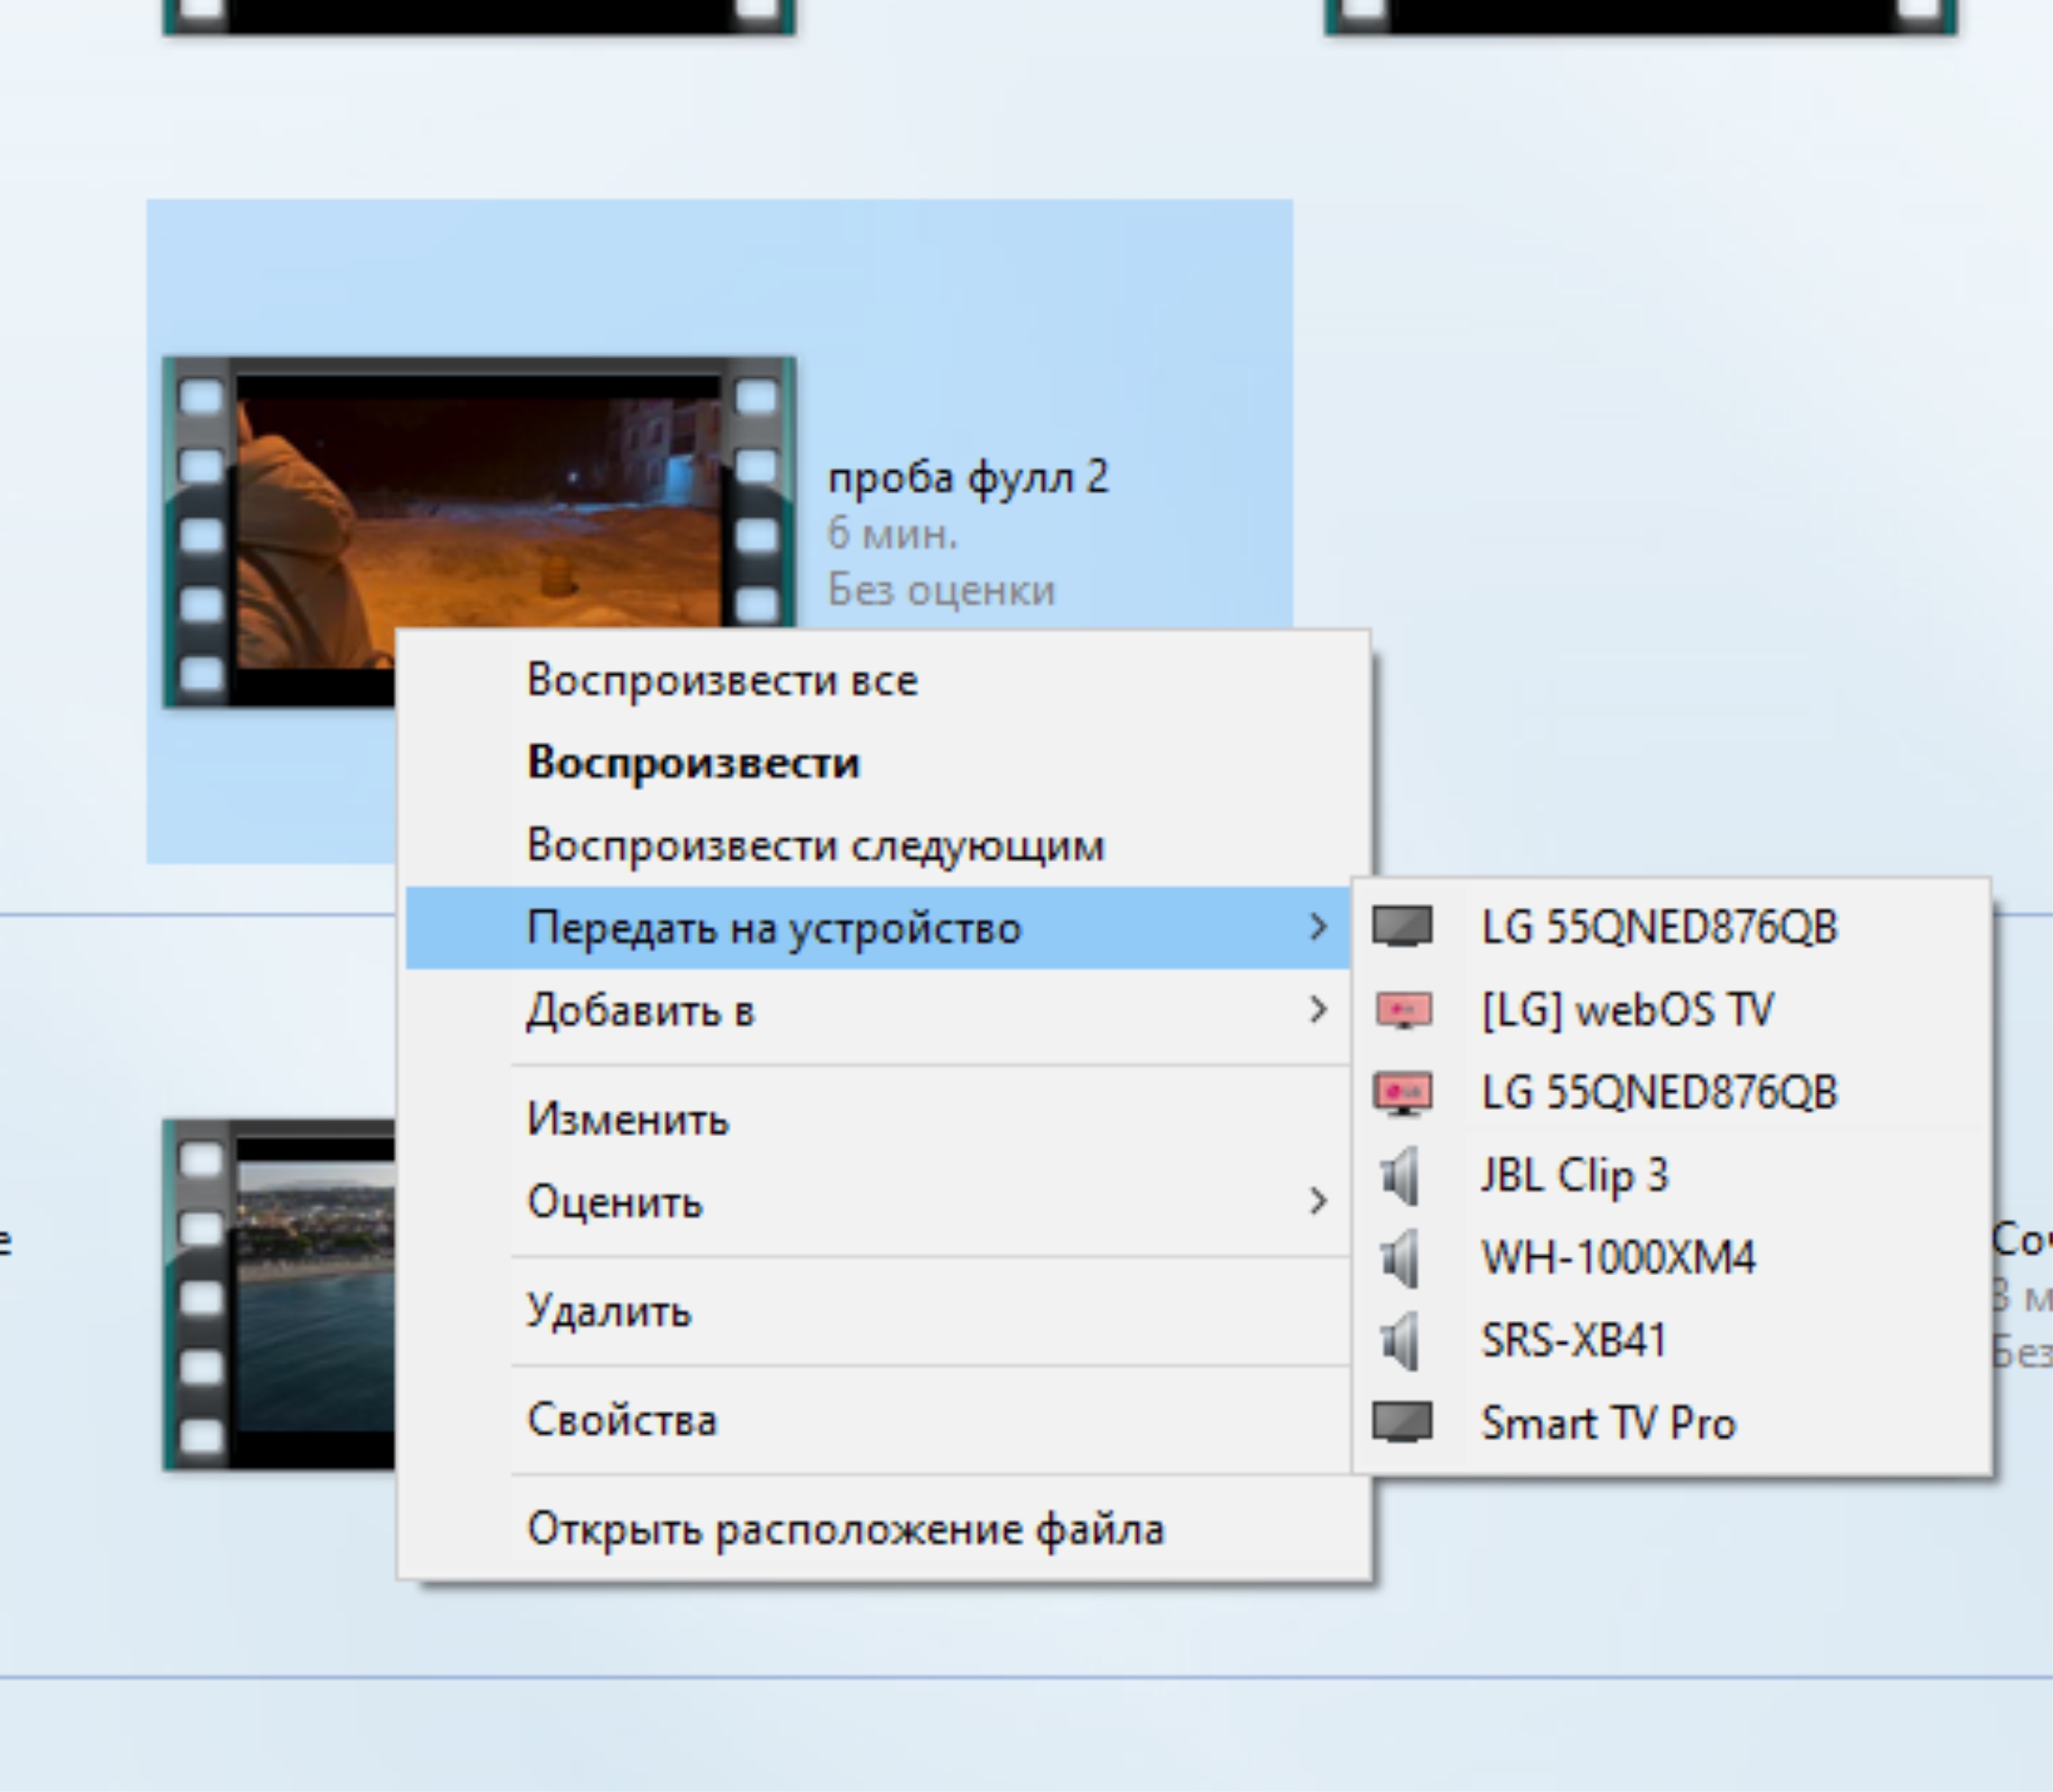
Task: Click pink icon next to [LG] webOS TV
Action: pyautogui.click(x=1402, y=1010)
